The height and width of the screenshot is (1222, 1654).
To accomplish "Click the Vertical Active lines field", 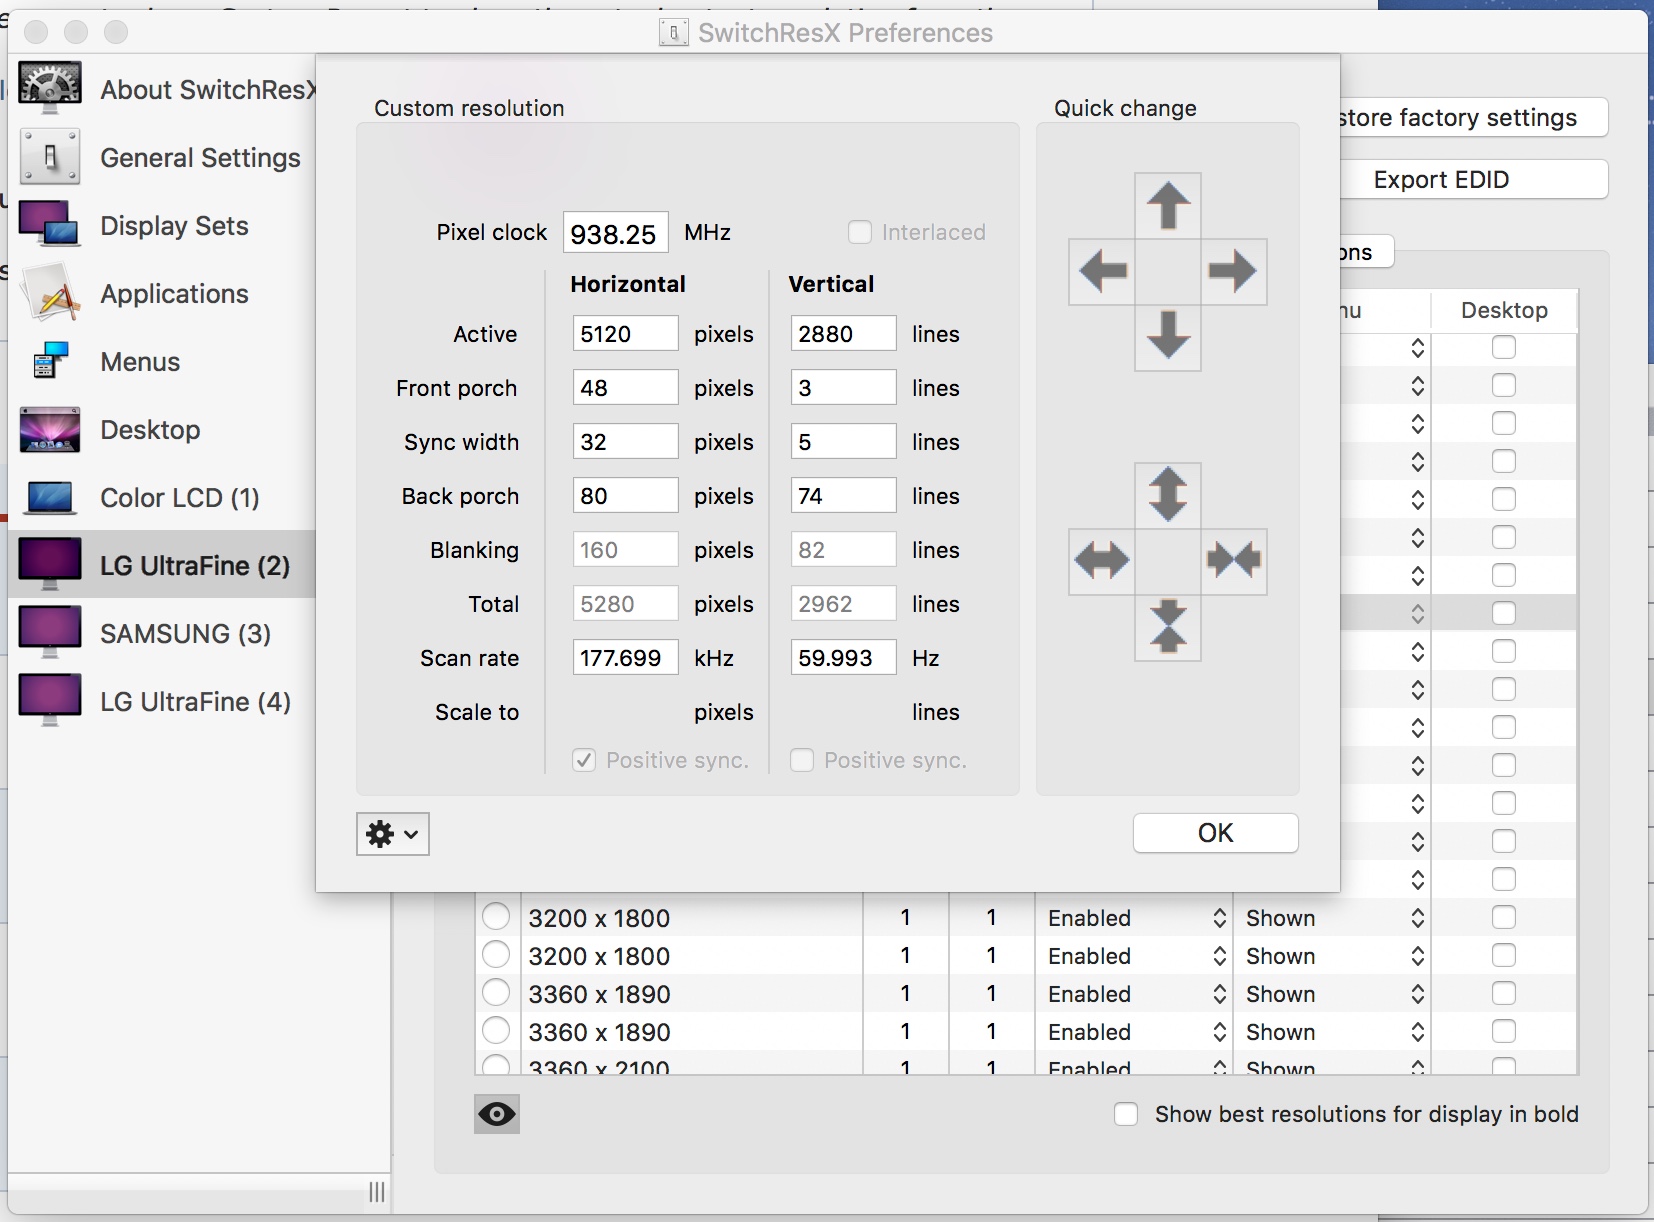I will 843,334.
